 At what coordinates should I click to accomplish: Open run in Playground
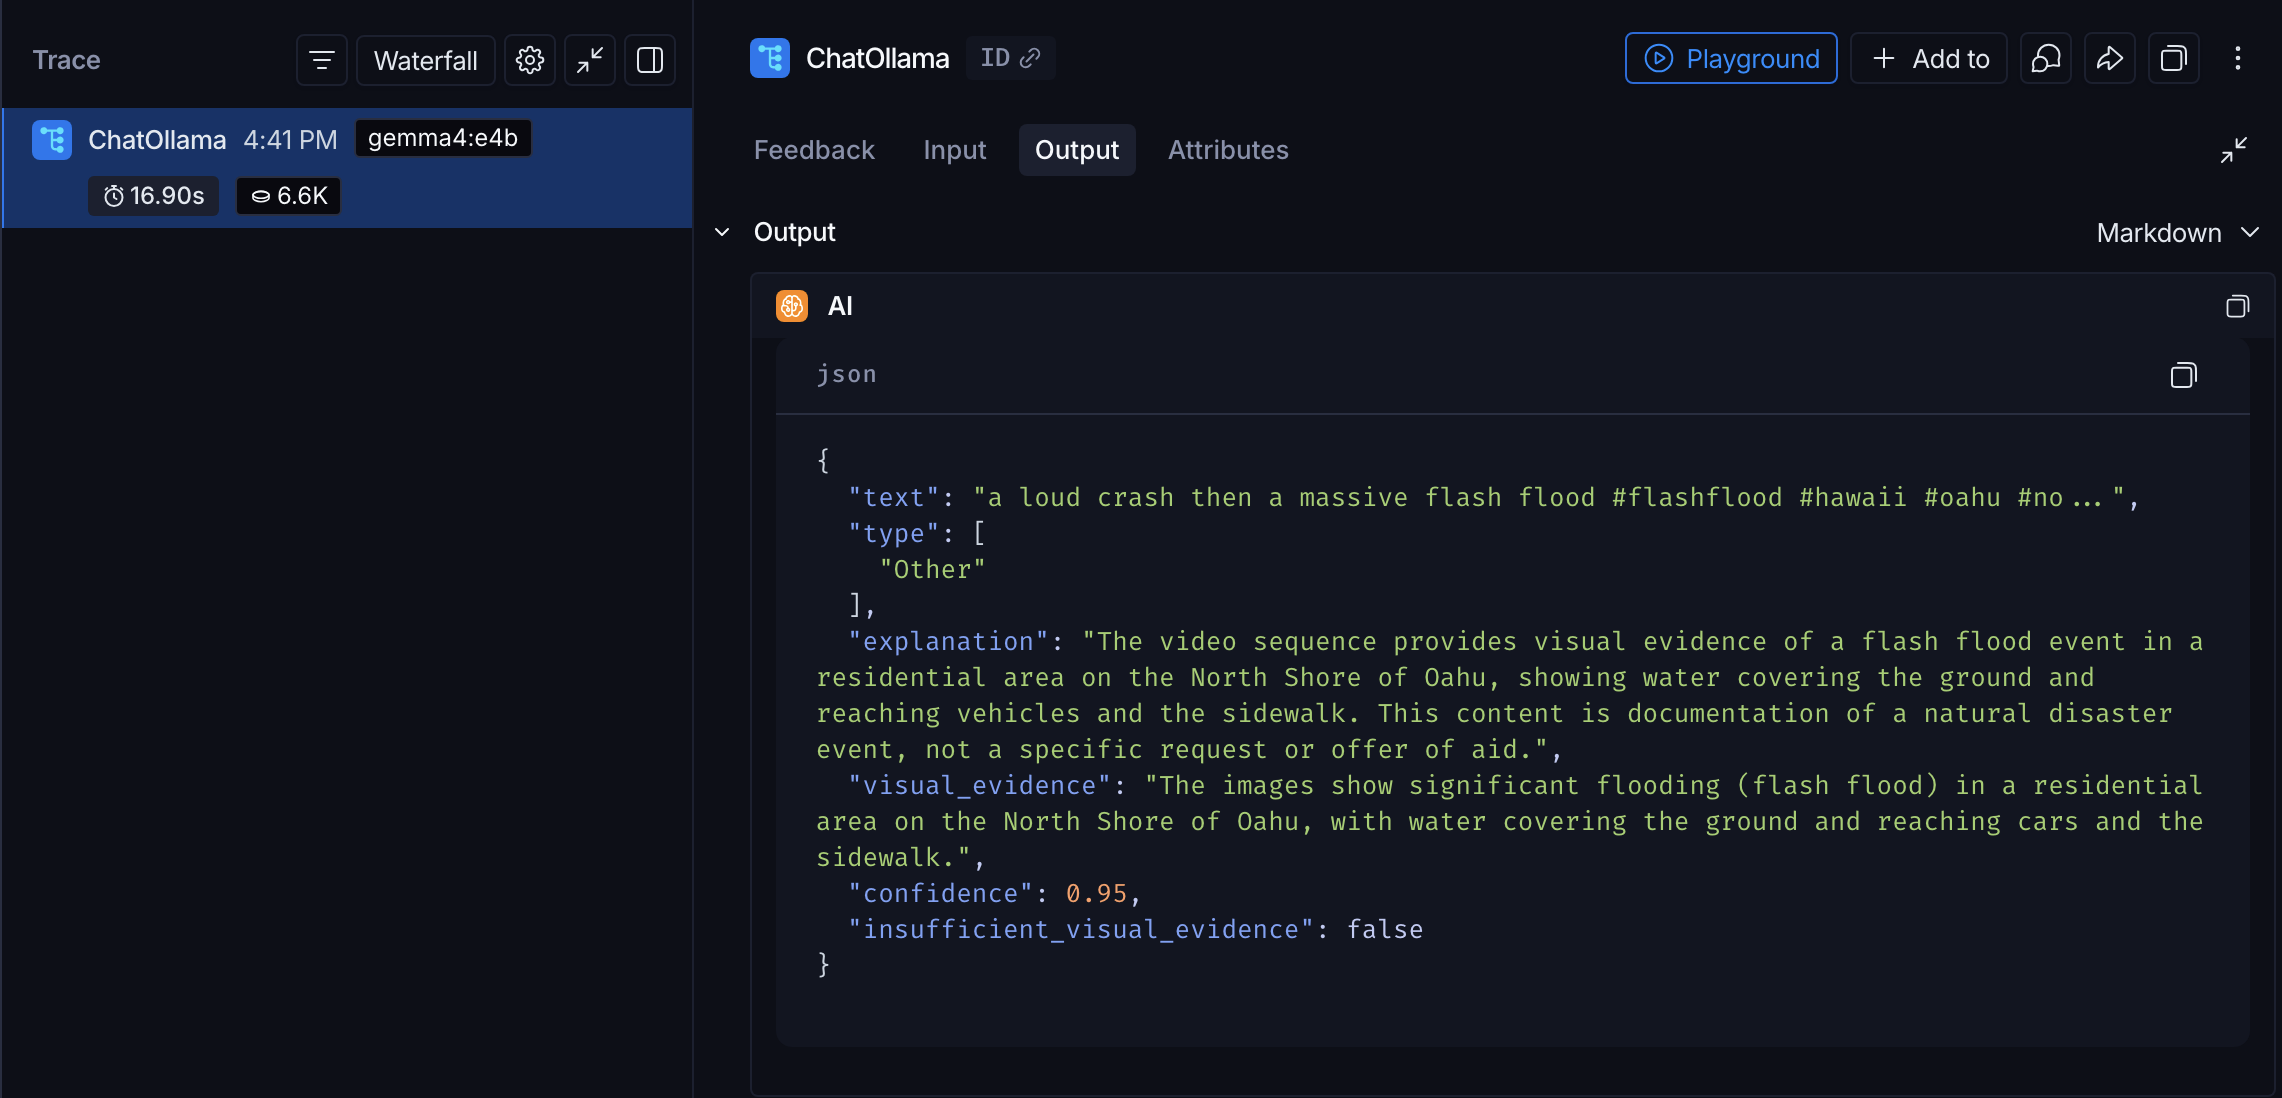1731,59
